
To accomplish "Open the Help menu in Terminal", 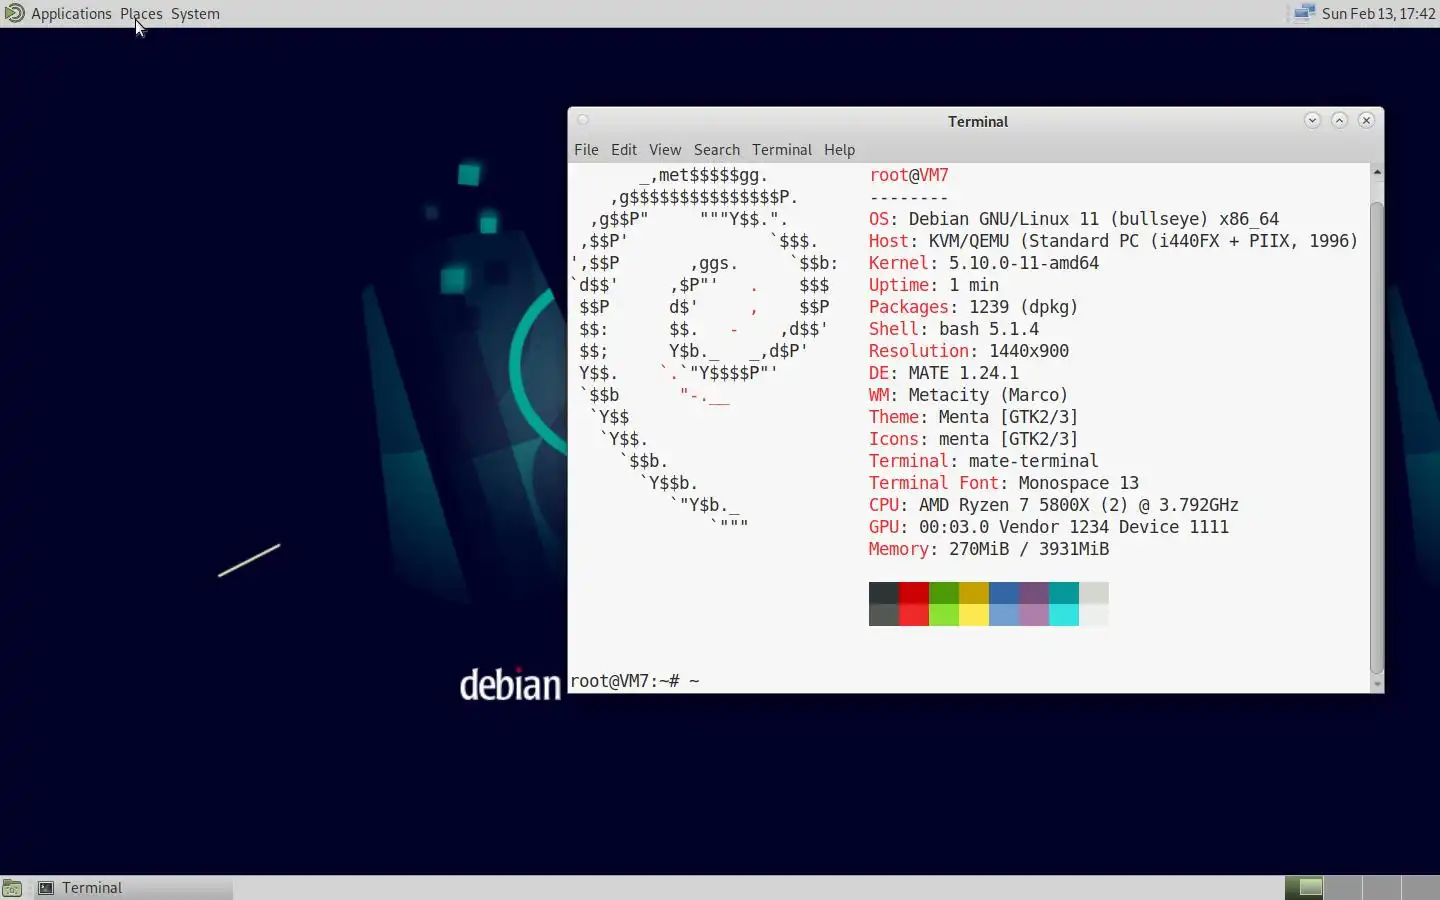I will pyautogui.click(x=840, y=150).
